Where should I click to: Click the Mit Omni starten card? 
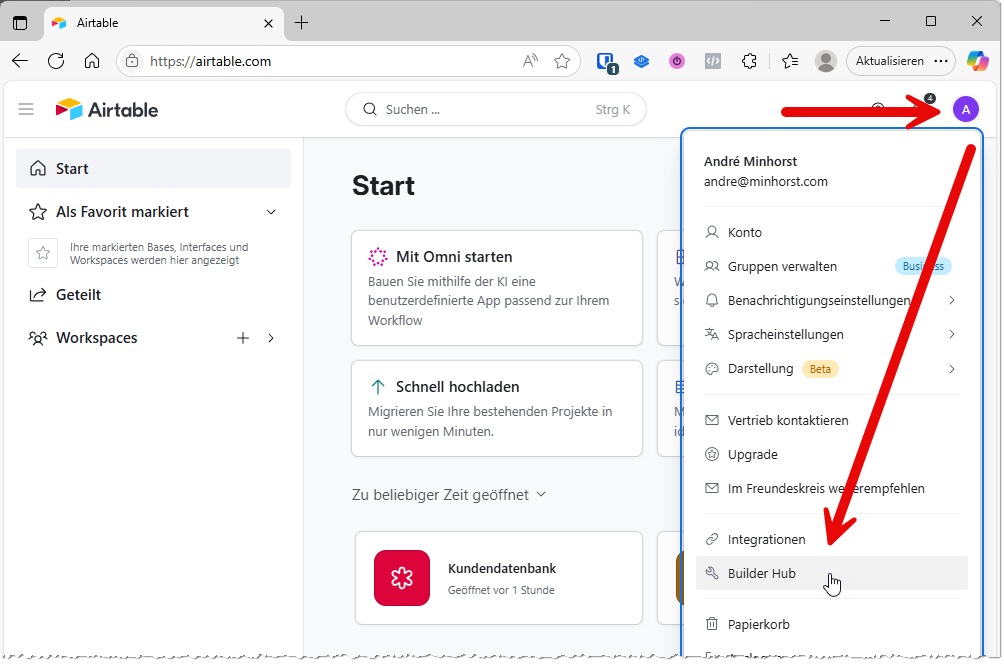point(496,287)
